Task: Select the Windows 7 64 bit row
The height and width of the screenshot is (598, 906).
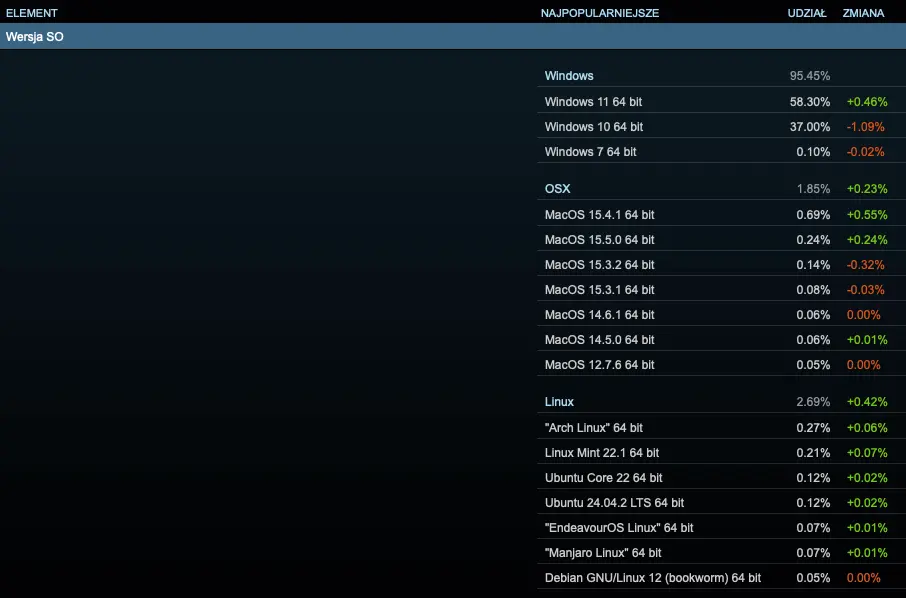Action: (x=722, y=151)
